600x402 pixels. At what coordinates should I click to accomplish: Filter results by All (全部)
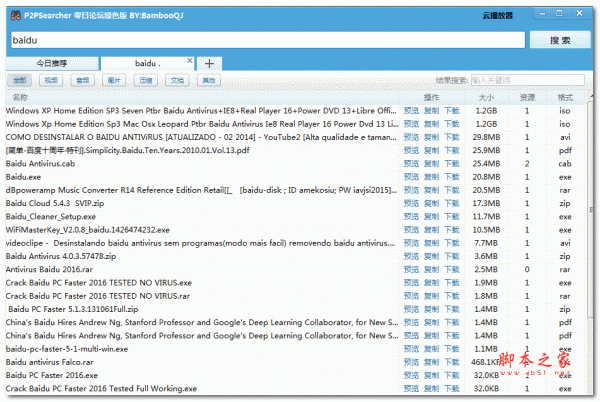(20, 80)
